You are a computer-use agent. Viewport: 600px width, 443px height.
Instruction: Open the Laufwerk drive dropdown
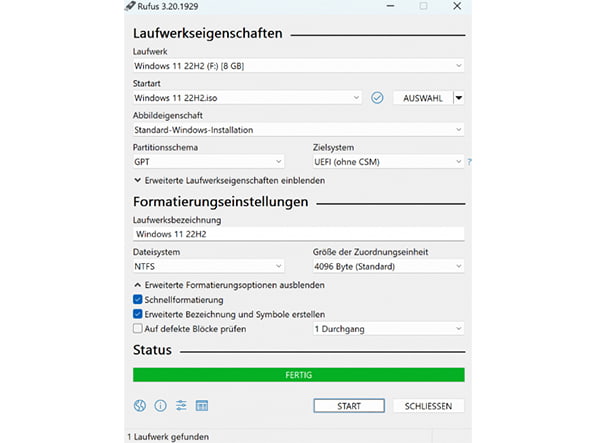click(x=298, y=66)
